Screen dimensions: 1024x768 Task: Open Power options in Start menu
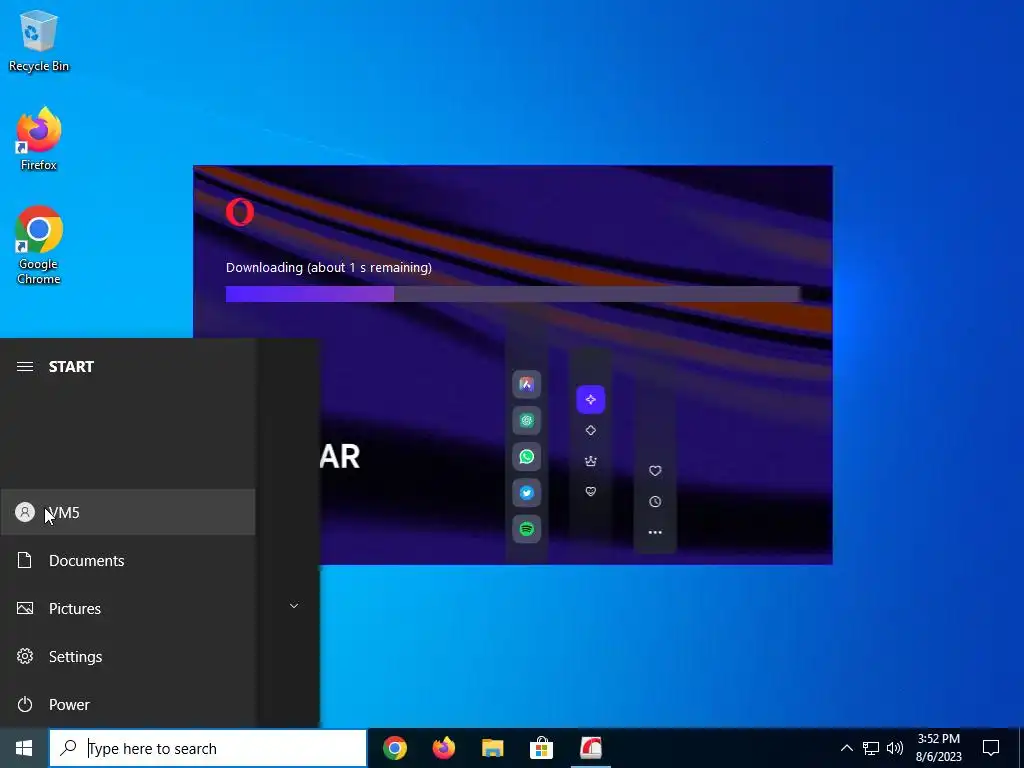(127, 705)
